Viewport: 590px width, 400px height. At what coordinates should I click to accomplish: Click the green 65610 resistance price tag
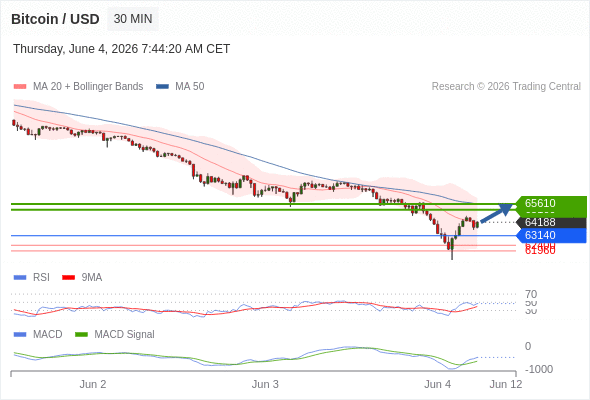552,204
